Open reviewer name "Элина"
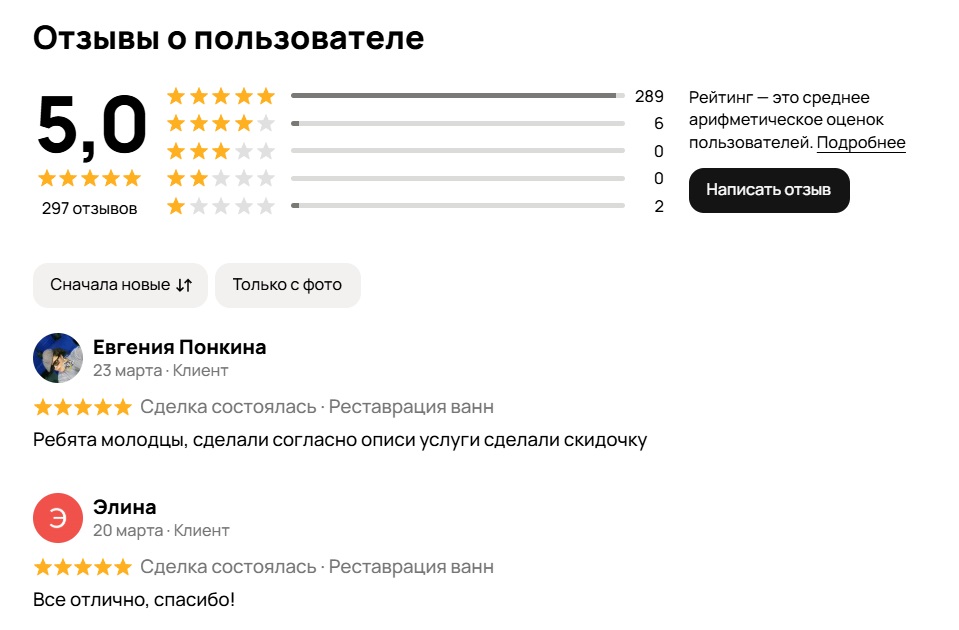This screenshot has width=959, height=630. point(125,507)
